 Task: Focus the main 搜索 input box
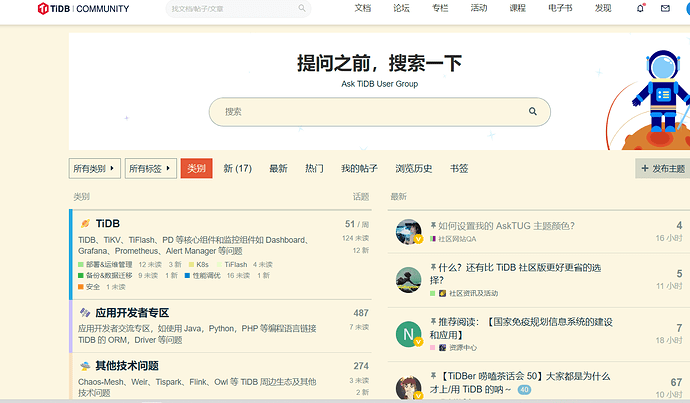(379, 112)
